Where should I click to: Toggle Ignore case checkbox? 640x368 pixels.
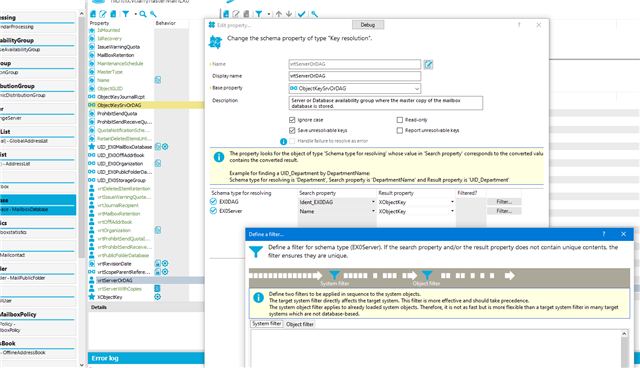tap(292, 120)
